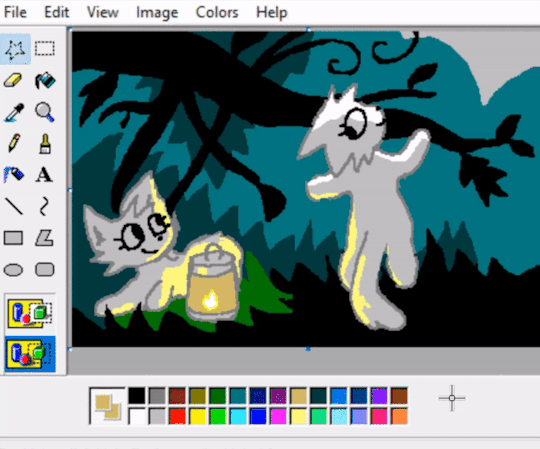Select the Text tool
This screenshot has height=449, width=540.
click(x=44, y=174)
